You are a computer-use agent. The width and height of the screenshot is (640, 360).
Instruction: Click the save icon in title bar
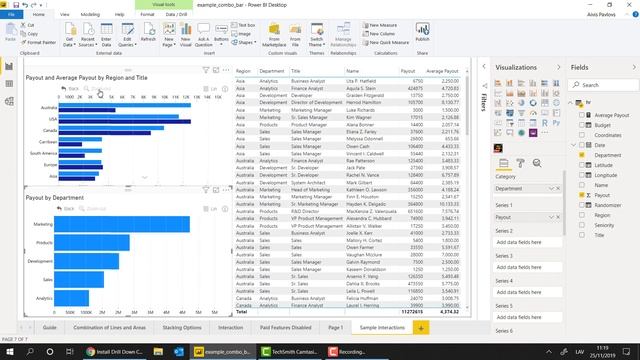point(16,5)
